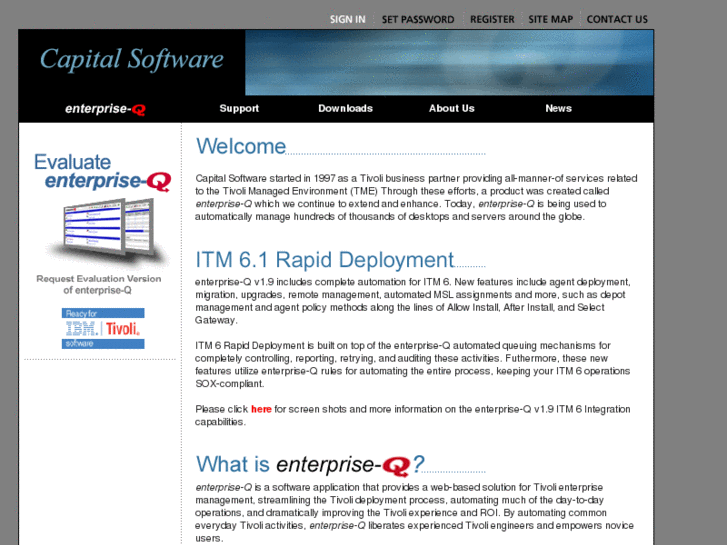Go to the REGISTER page

click(x=492, y=19)
